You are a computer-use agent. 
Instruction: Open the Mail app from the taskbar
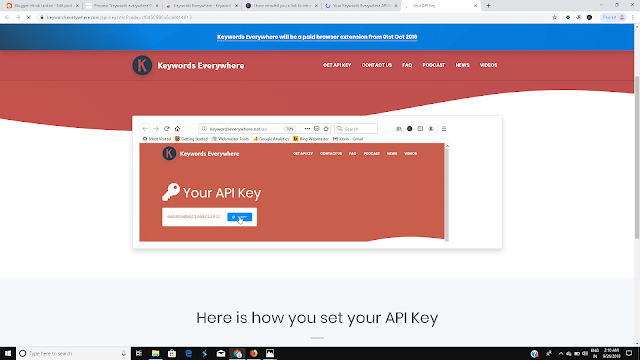(221, 353)
